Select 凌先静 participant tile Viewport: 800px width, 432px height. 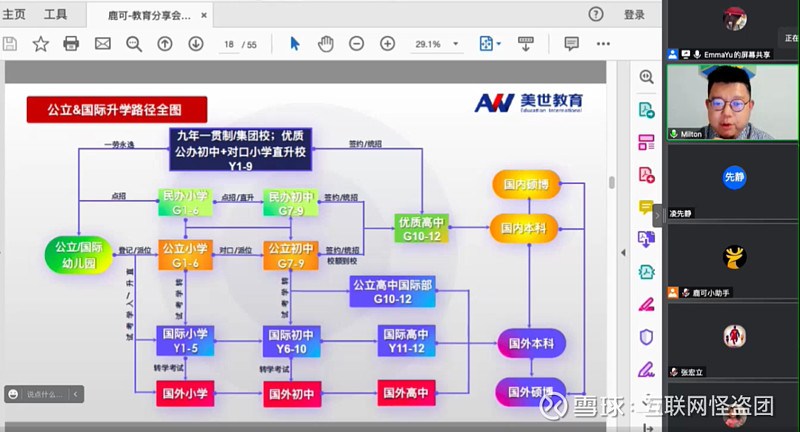(732, 182)
